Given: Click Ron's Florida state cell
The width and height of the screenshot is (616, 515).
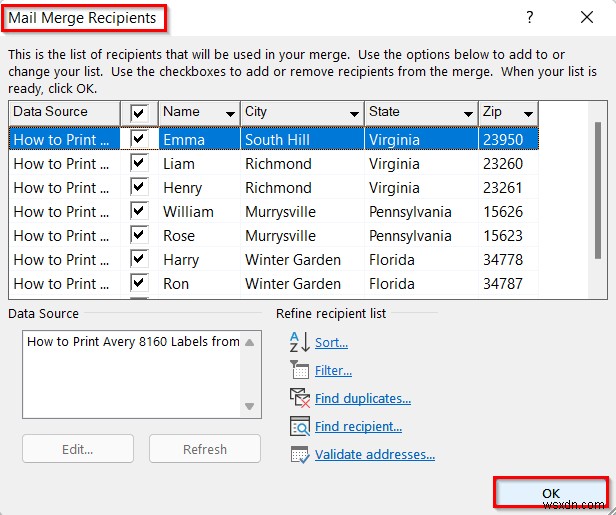Looking at the screenshot, I should (x=422, y=283).
